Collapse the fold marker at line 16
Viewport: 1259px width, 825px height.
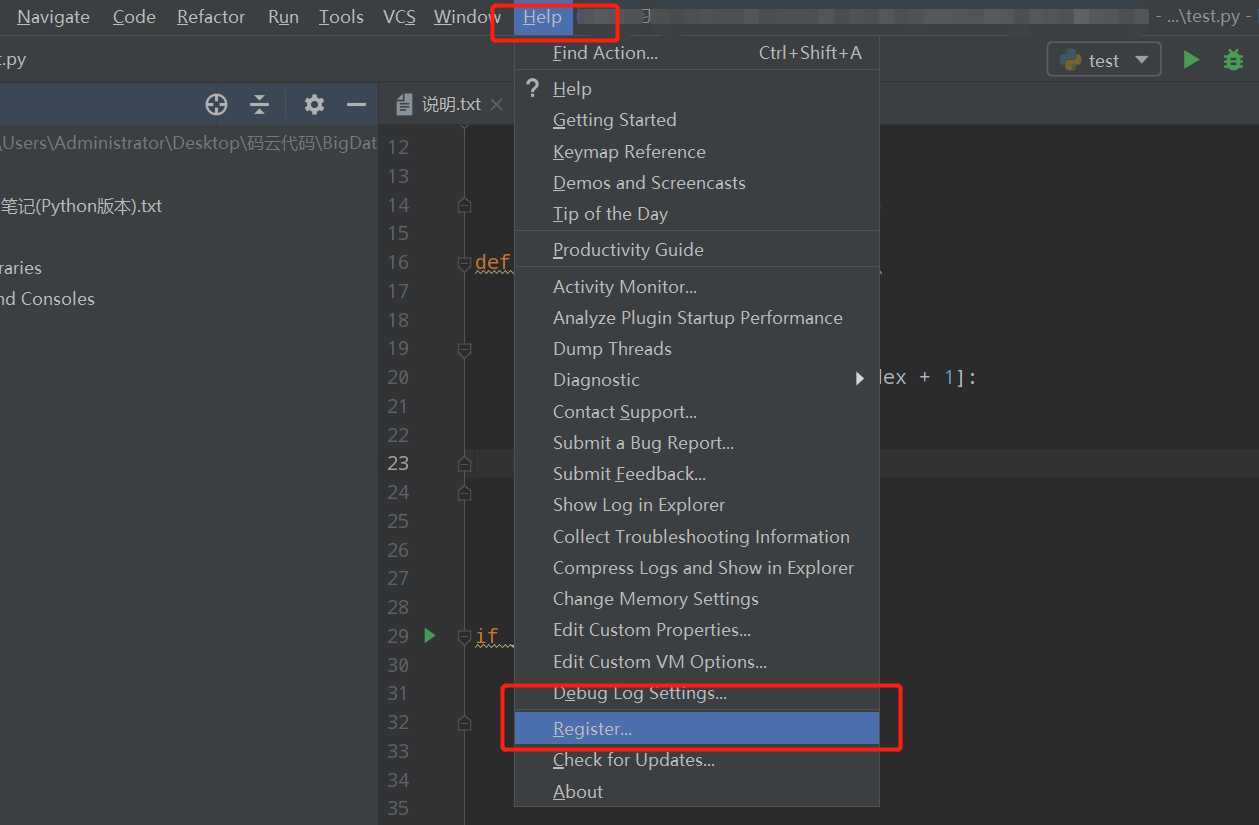[x=464, y=263]
